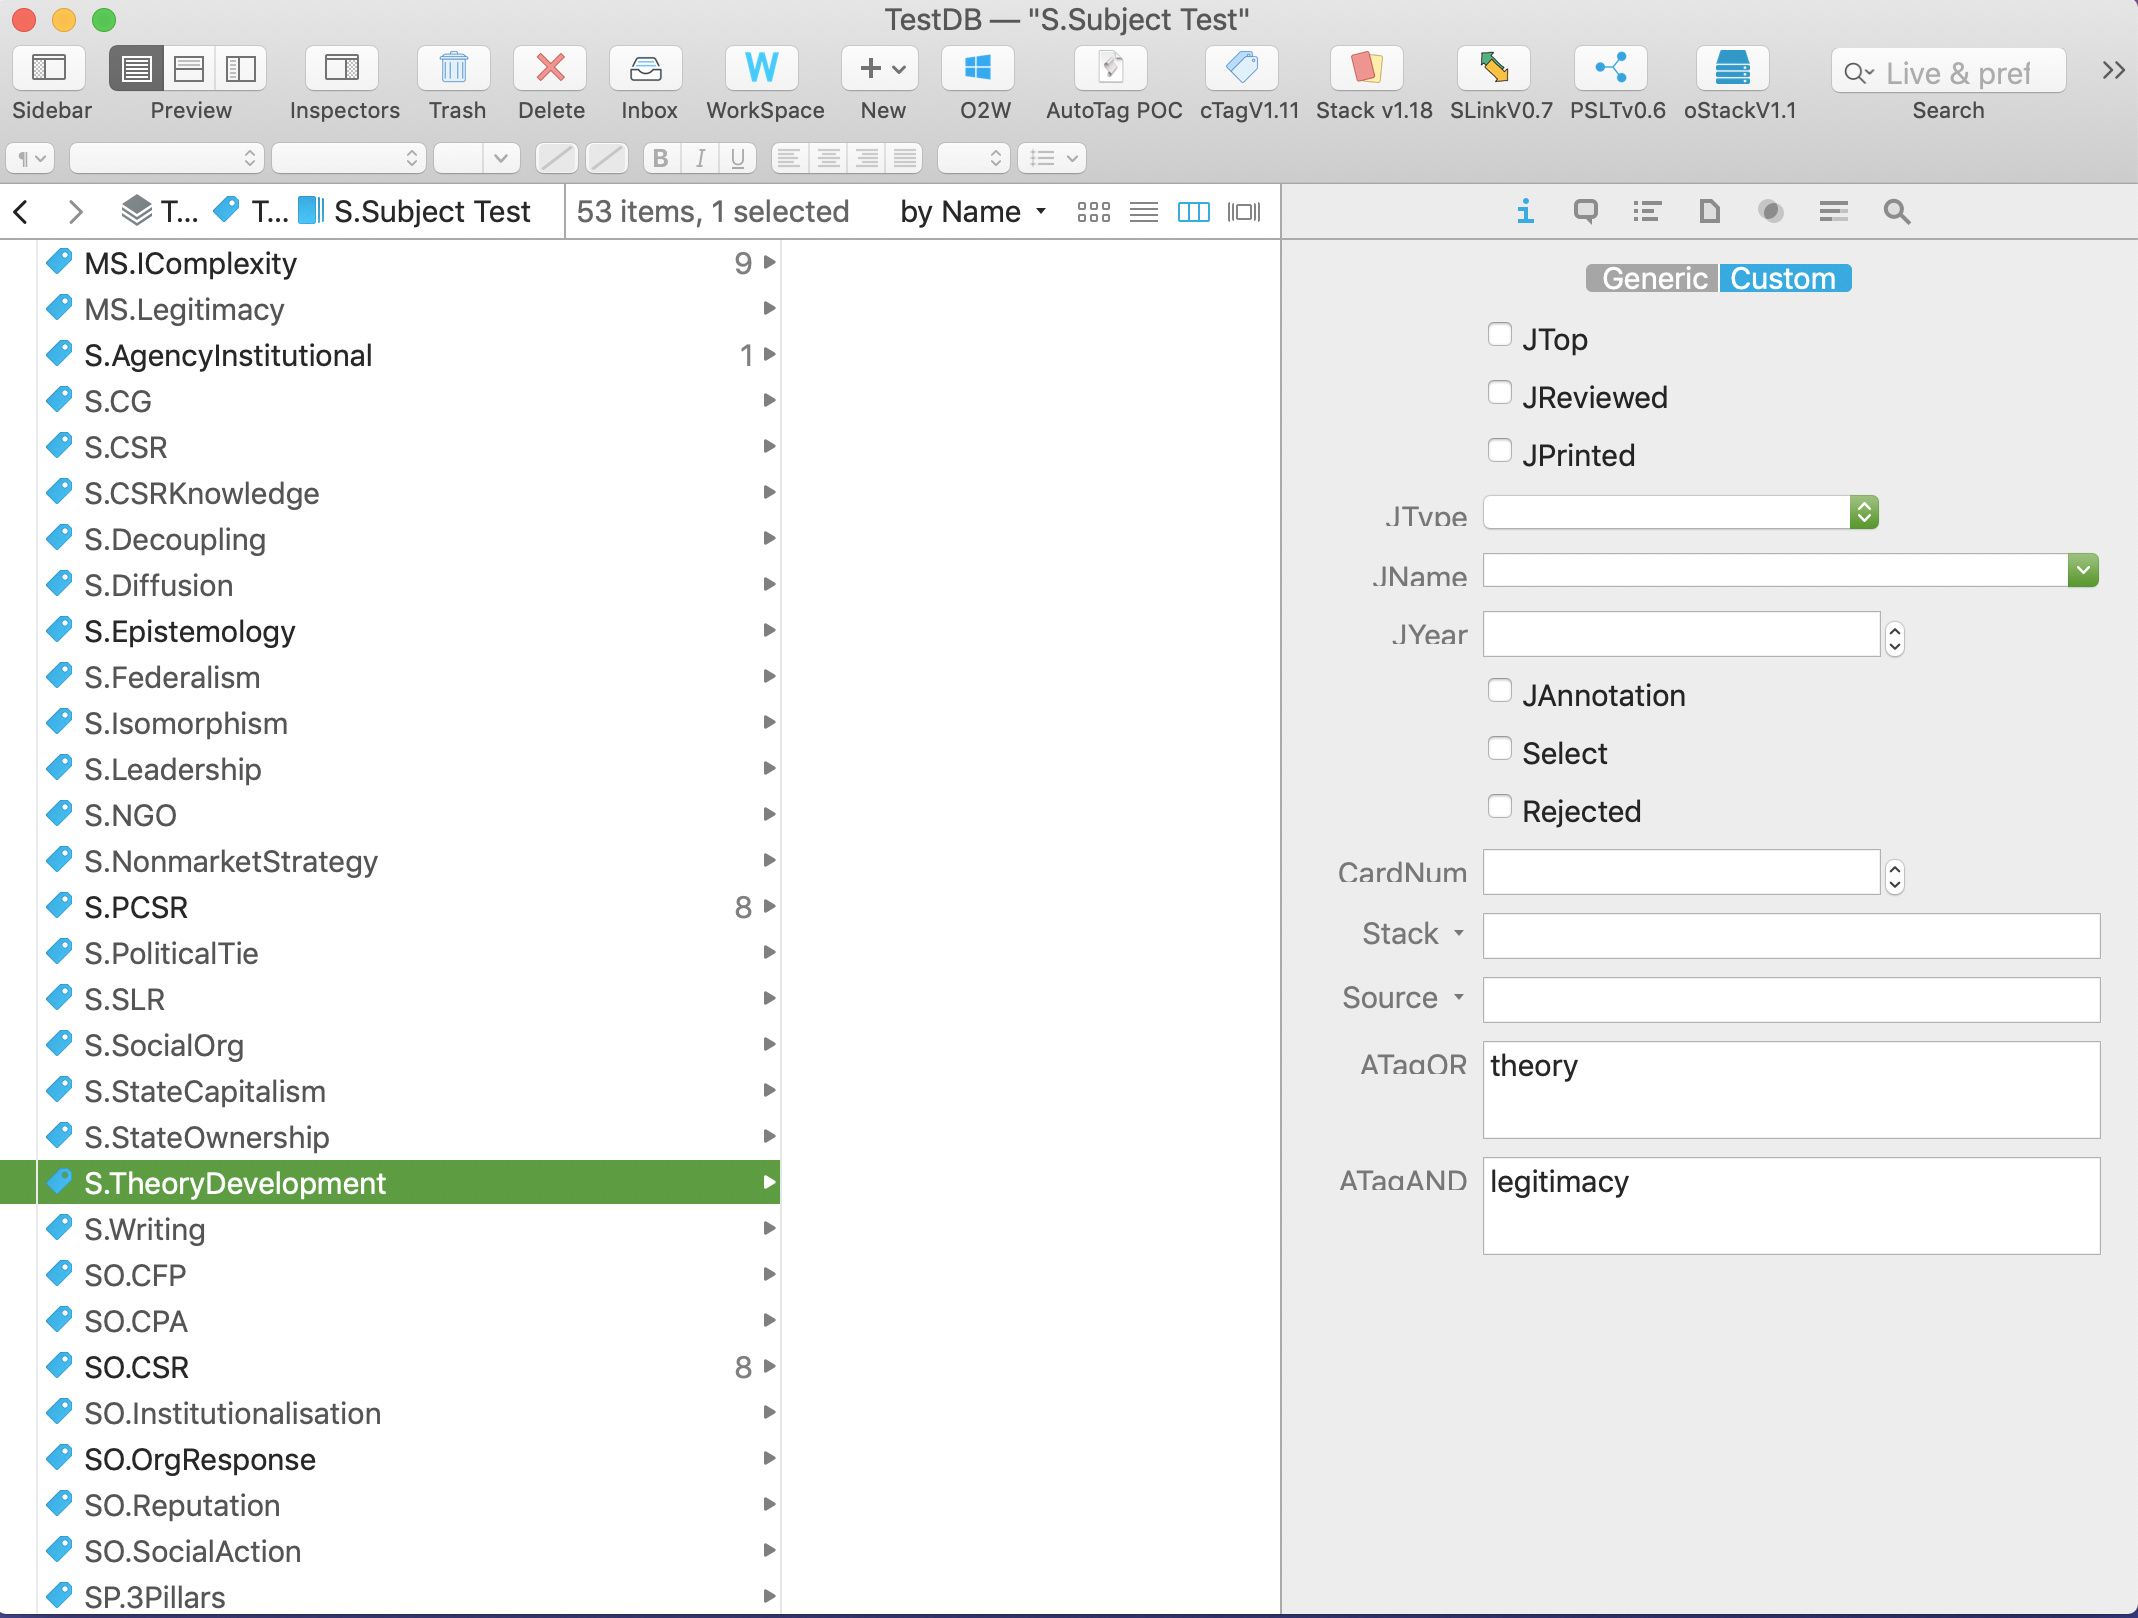Click into the ATagOR text field
This screenshot has width=2138, height=1618.
(x=1790, y=1089)
